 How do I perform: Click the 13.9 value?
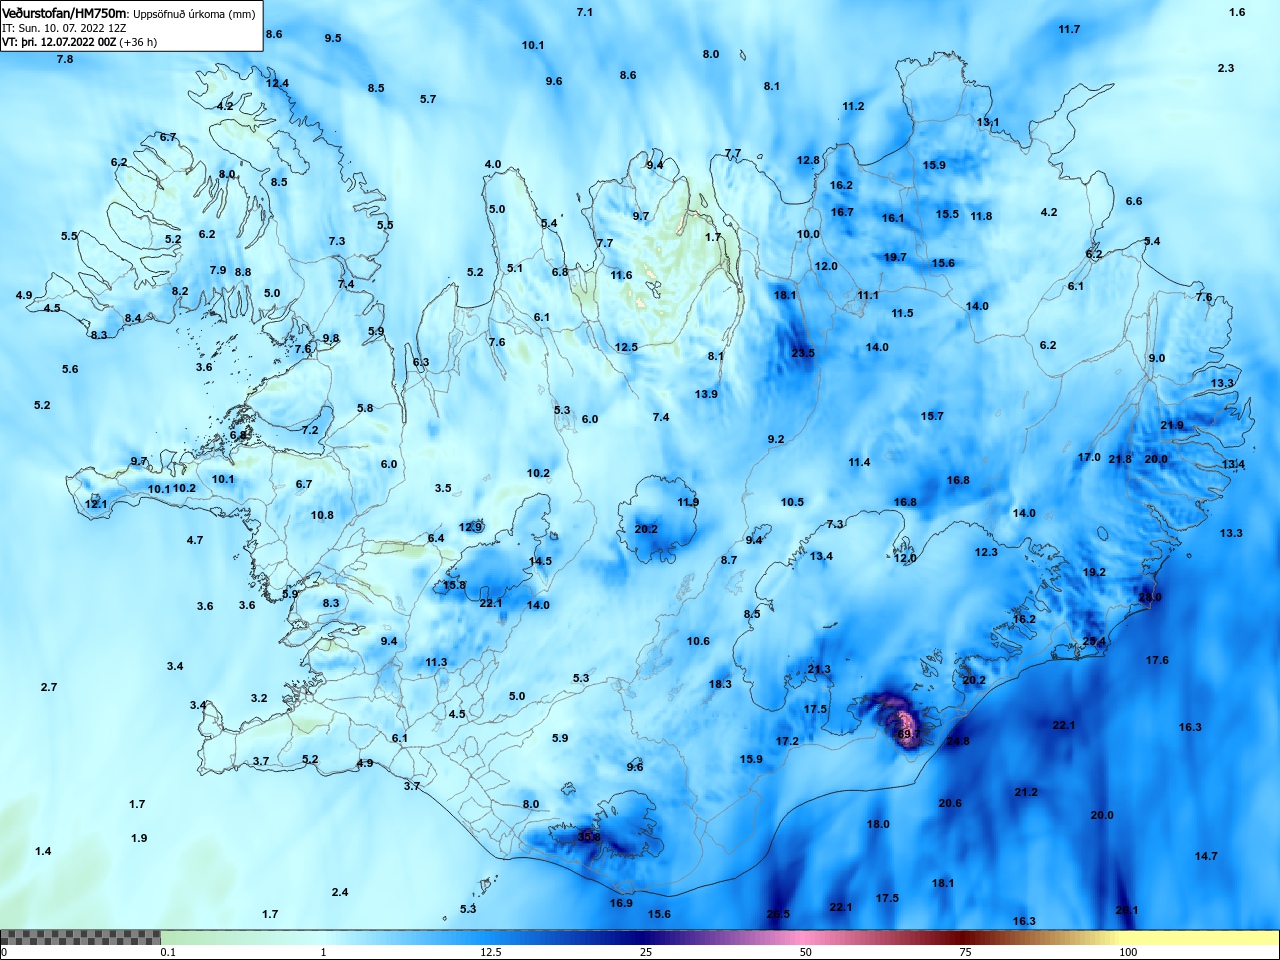tap(706, 394)
